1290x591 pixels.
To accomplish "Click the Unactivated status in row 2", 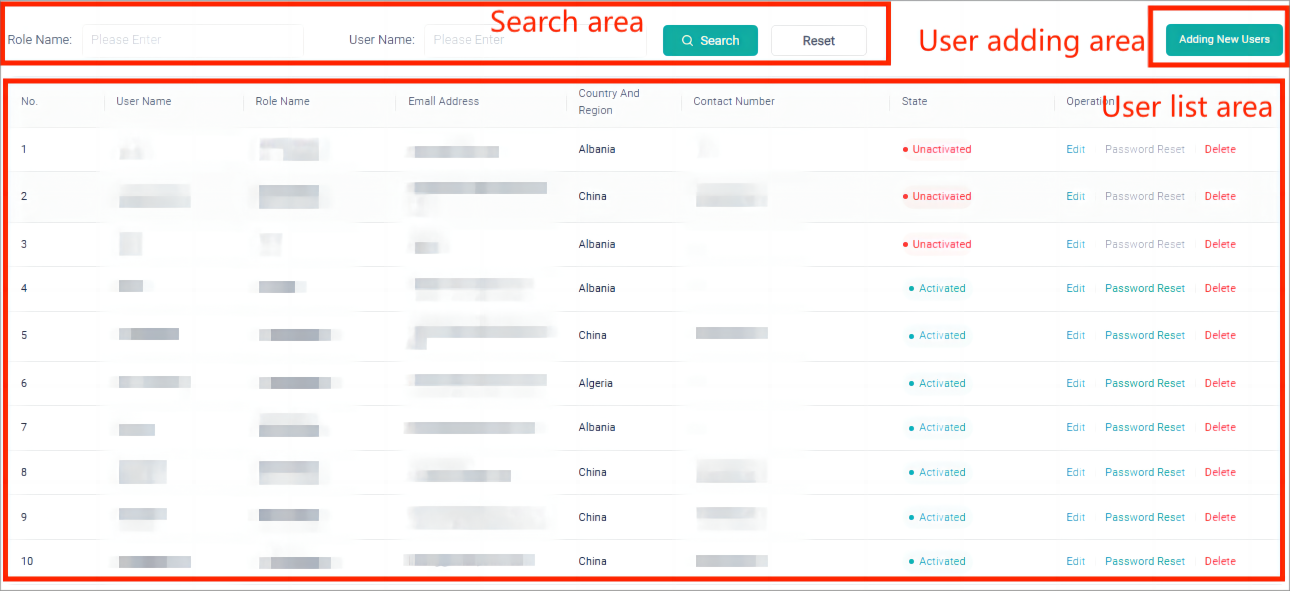I will tap(941, 197).
